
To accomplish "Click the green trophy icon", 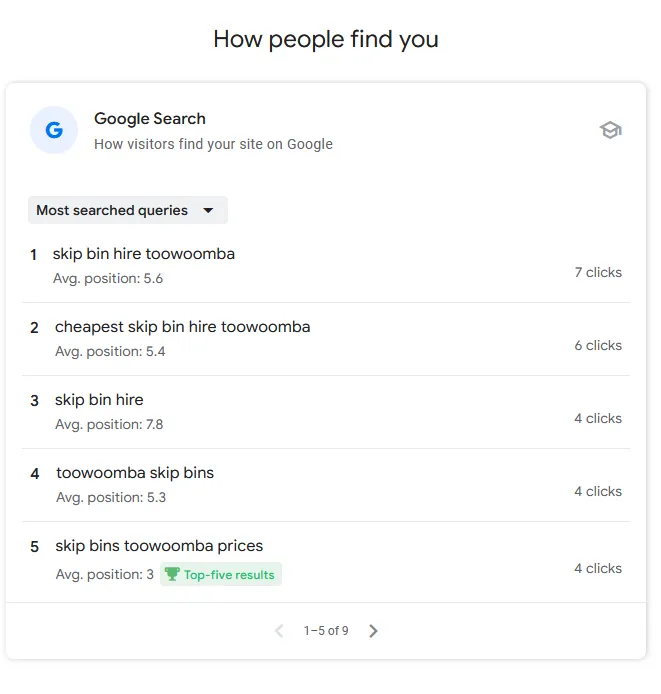I will [x=172, y=574].
